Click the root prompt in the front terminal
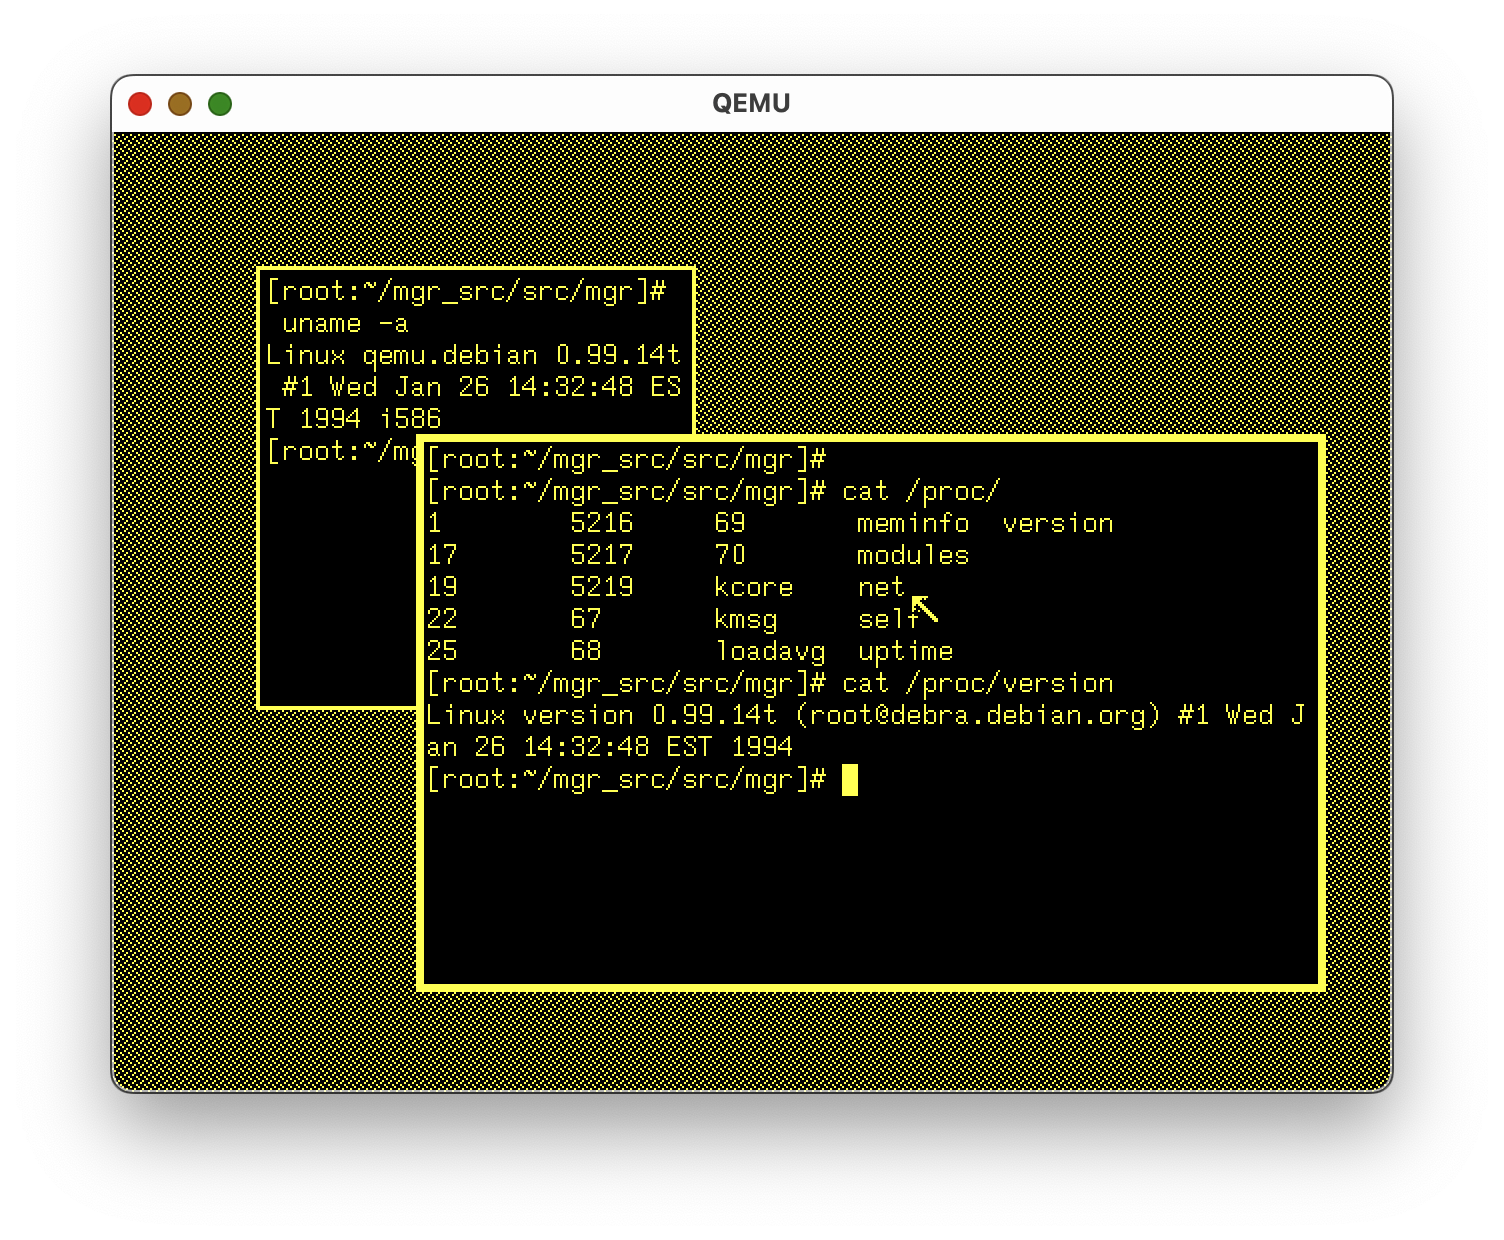The height and width of the screenshot is (1240, 1504). coord(620,779)
